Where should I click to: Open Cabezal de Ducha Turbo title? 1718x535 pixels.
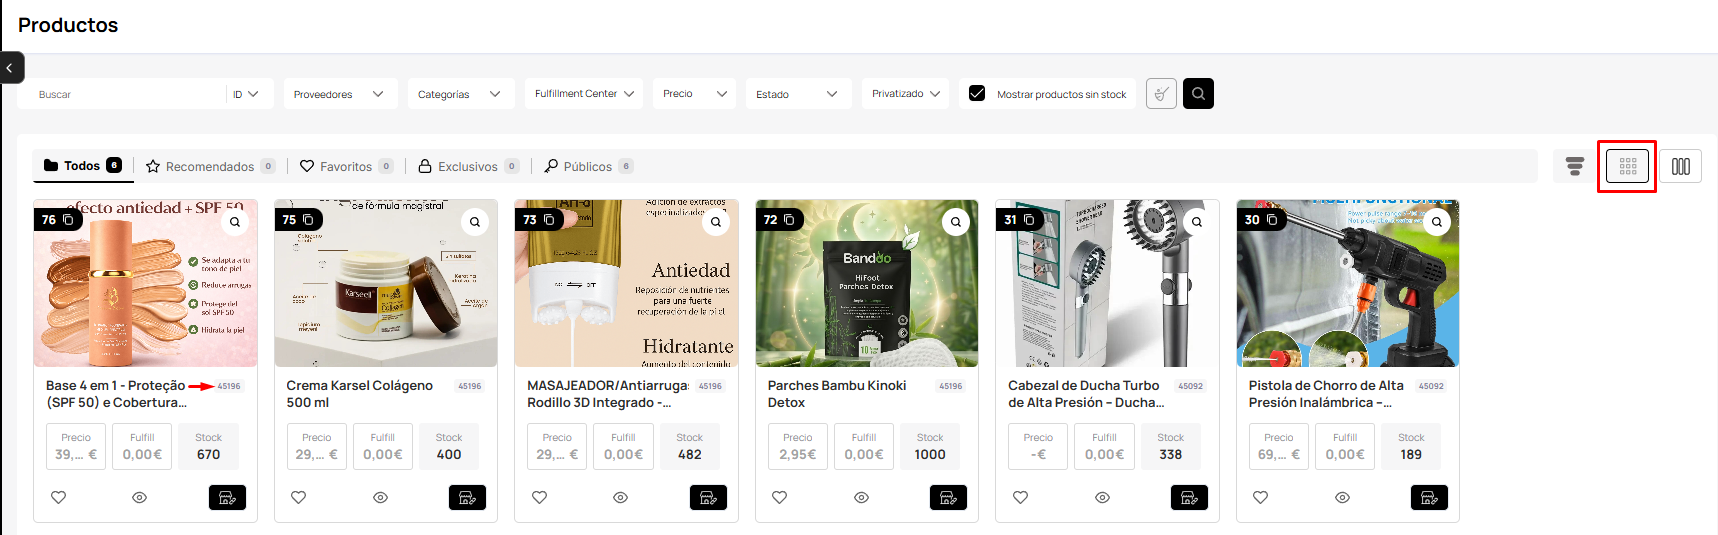tap(1086, 394)
